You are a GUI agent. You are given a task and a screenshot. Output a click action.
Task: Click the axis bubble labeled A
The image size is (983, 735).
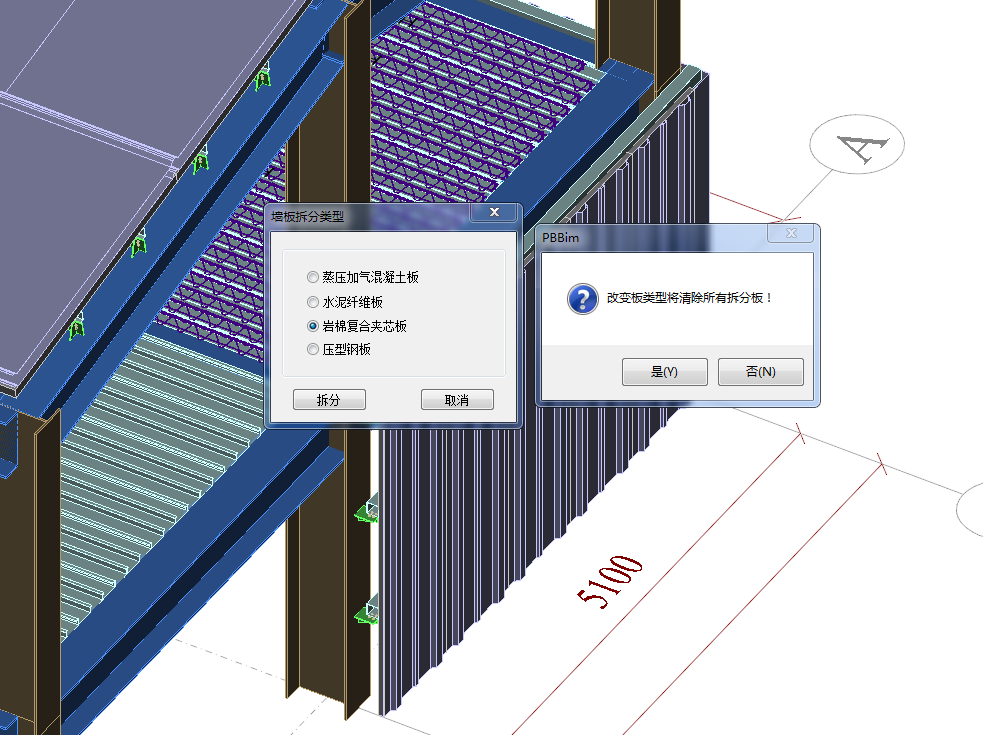coord(857,144)
